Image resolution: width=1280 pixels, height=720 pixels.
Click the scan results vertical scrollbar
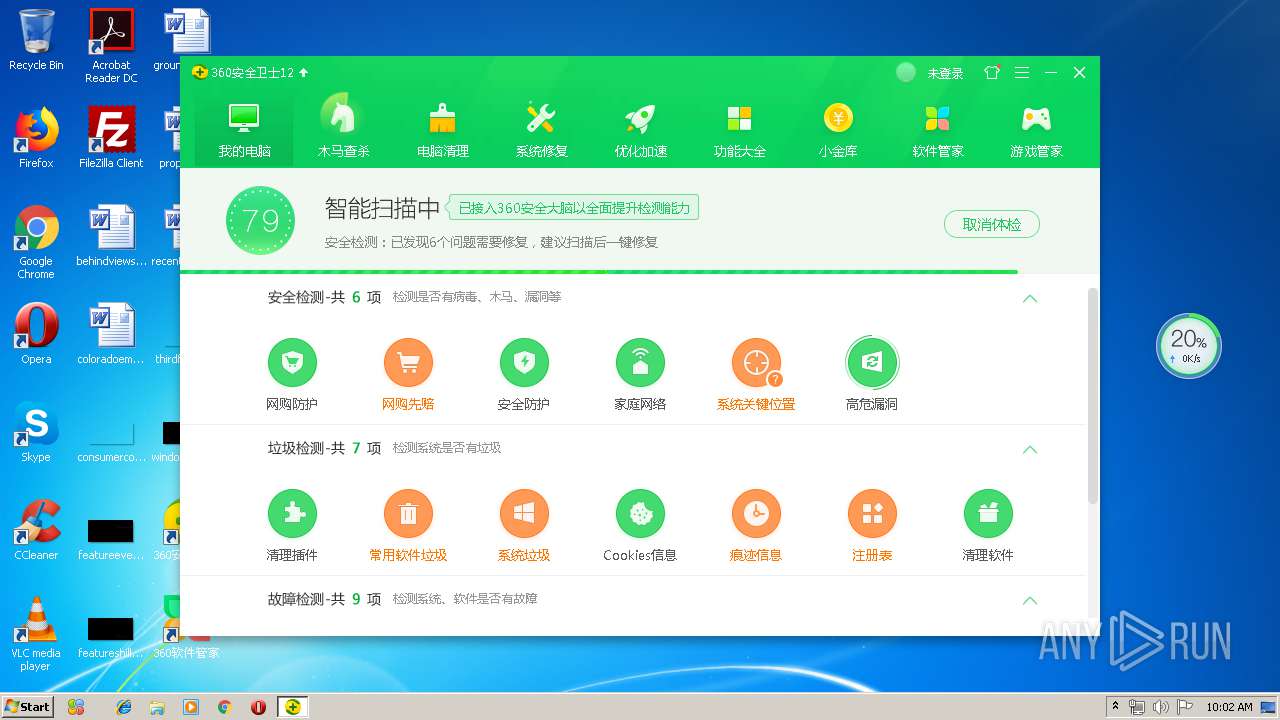coord(1093,395)
